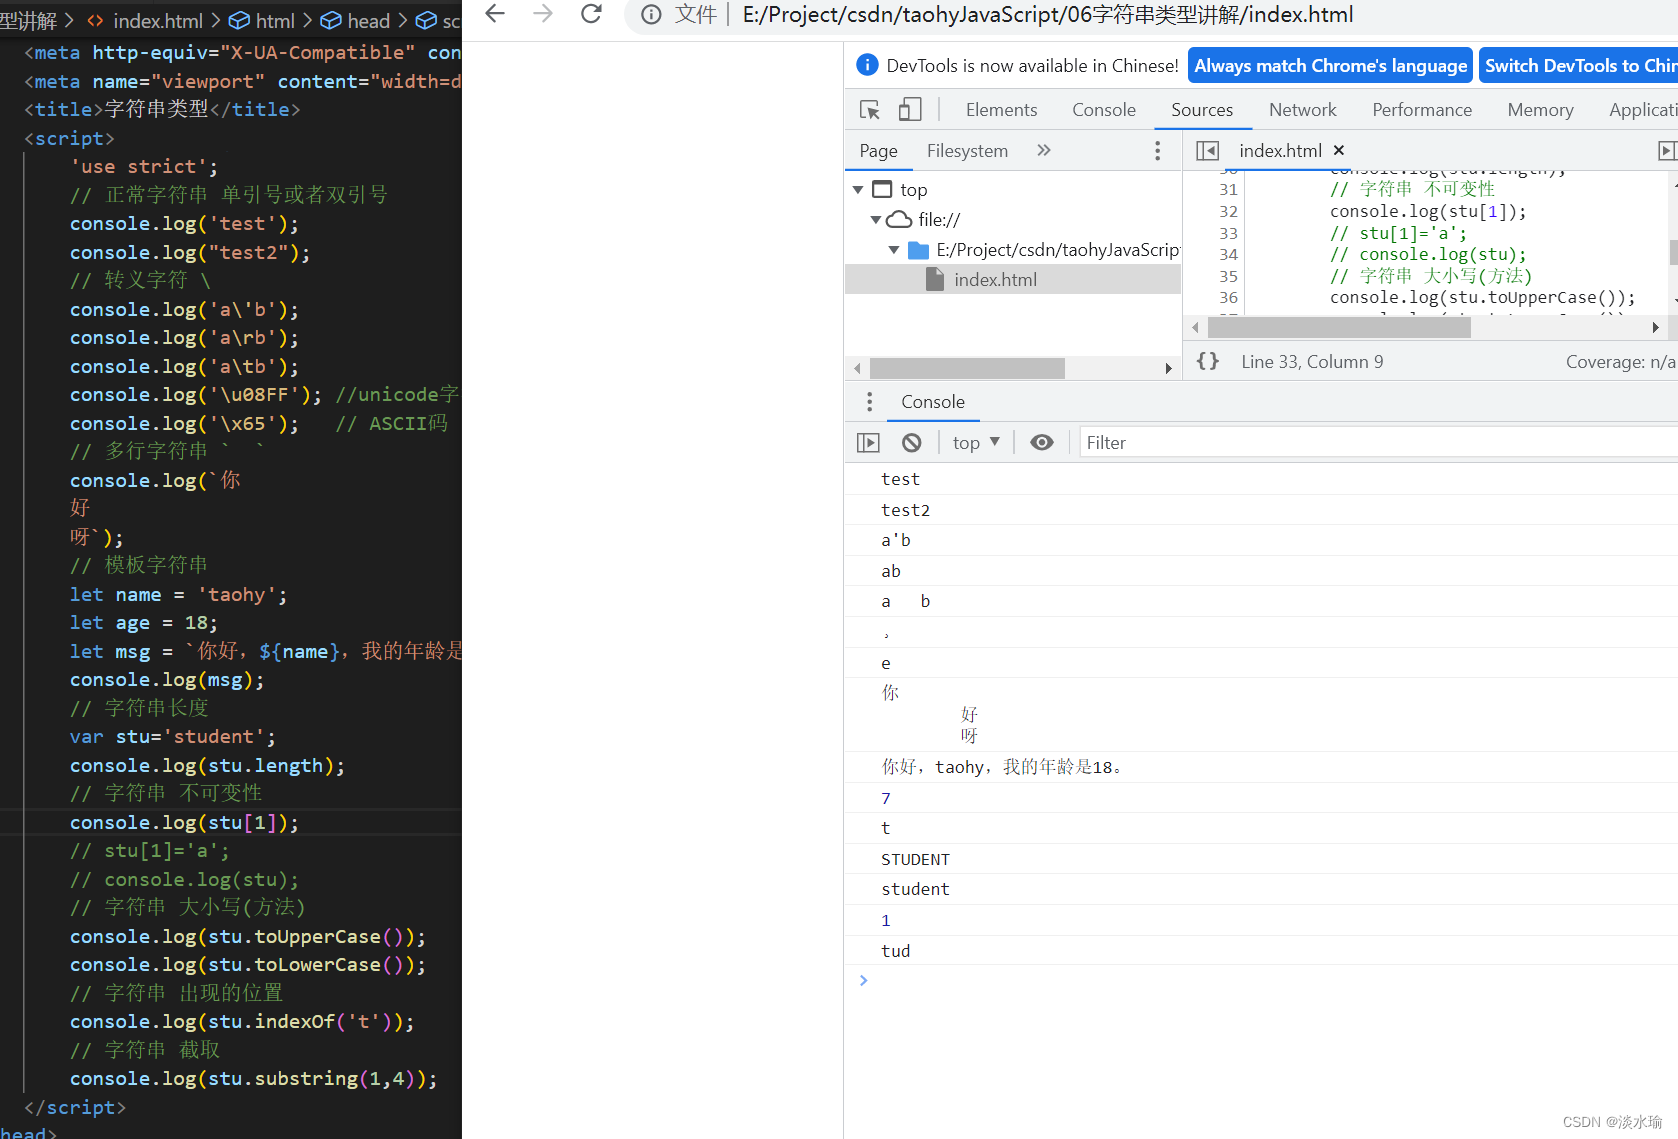The width and height of the screenshot is (1678, 1139).
Task: Click the browser address bar URL
Action: 1047,15
